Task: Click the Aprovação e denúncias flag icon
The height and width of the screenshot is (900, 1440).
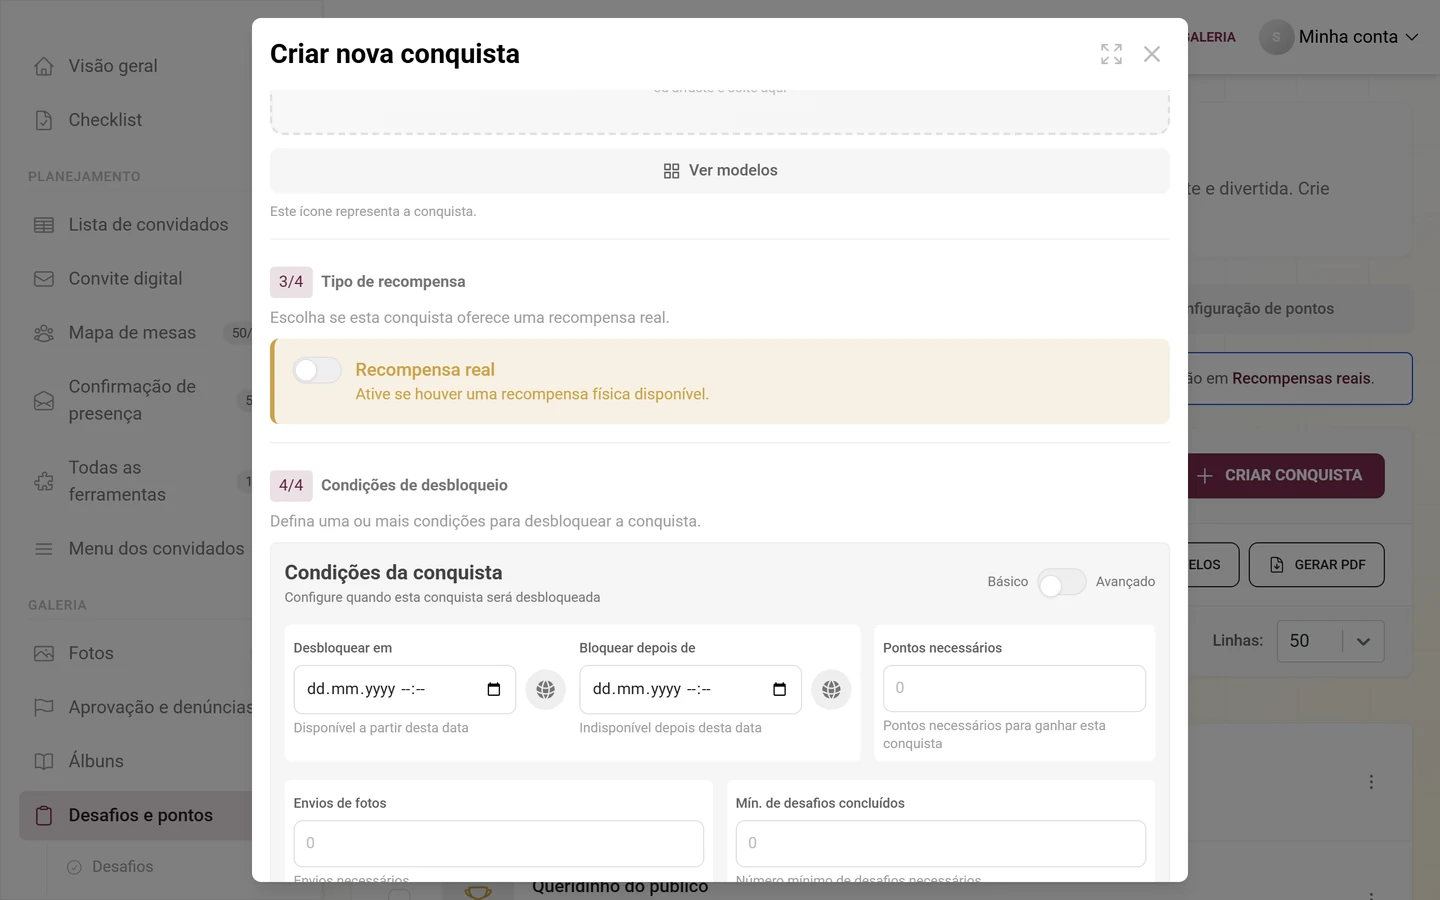Action: coord(44,707)
